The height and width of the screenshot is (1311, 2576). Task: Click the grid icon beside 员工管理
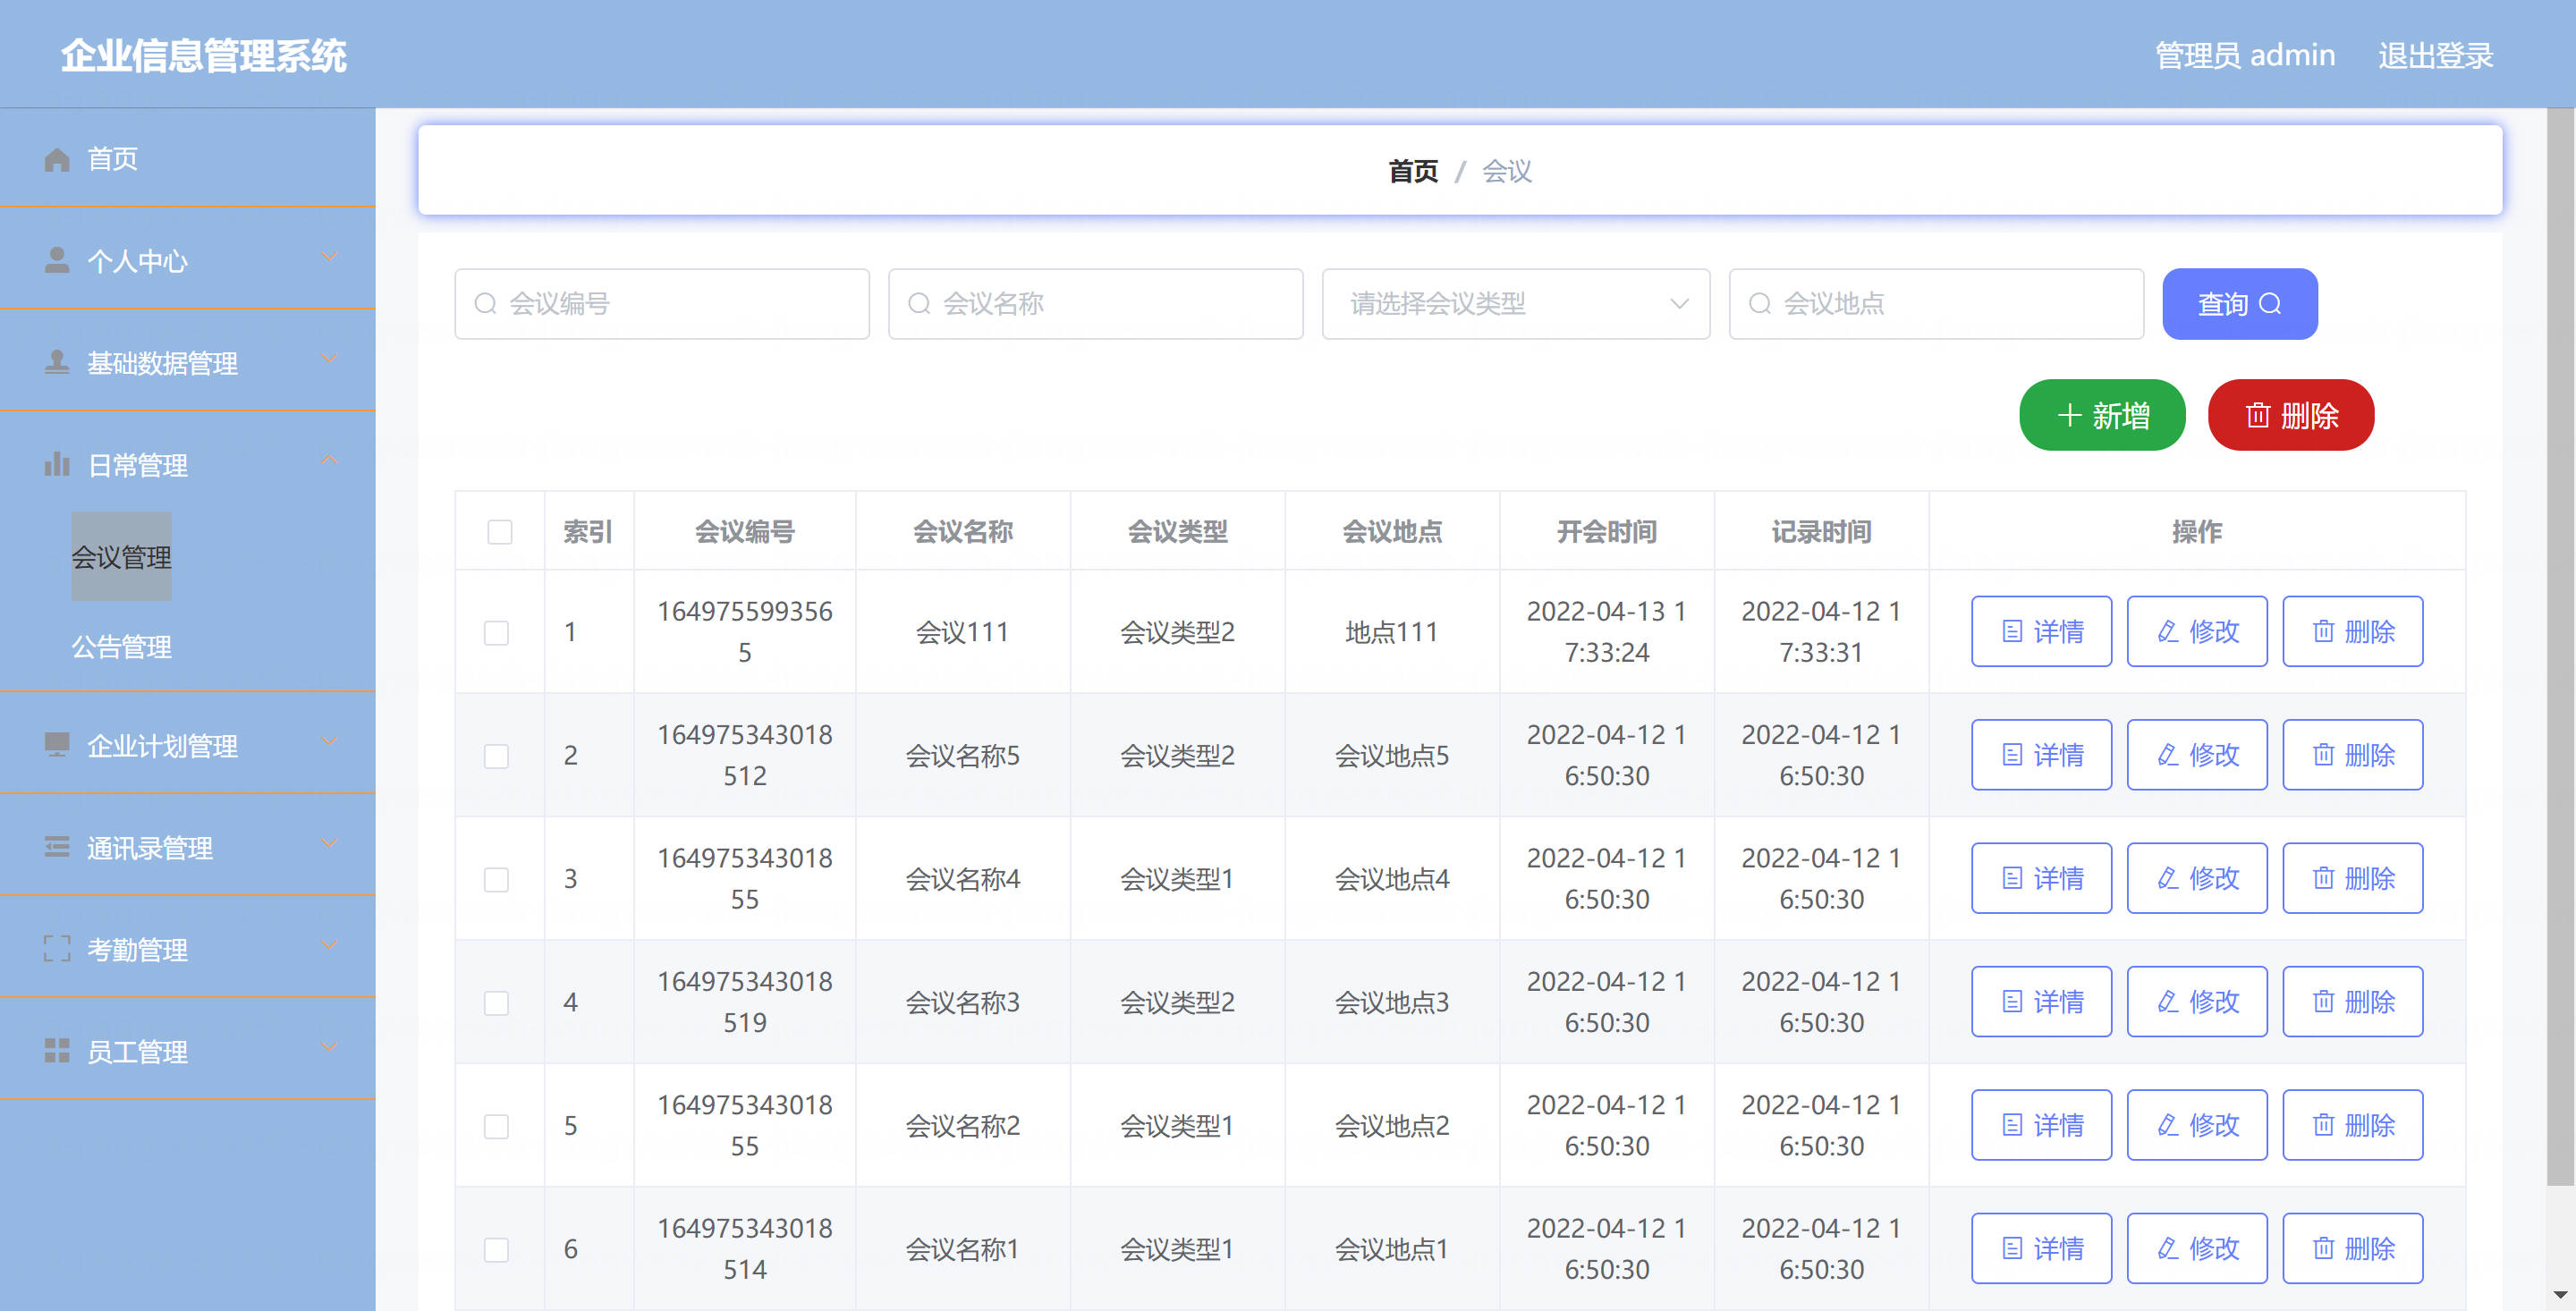(57, 1051)
